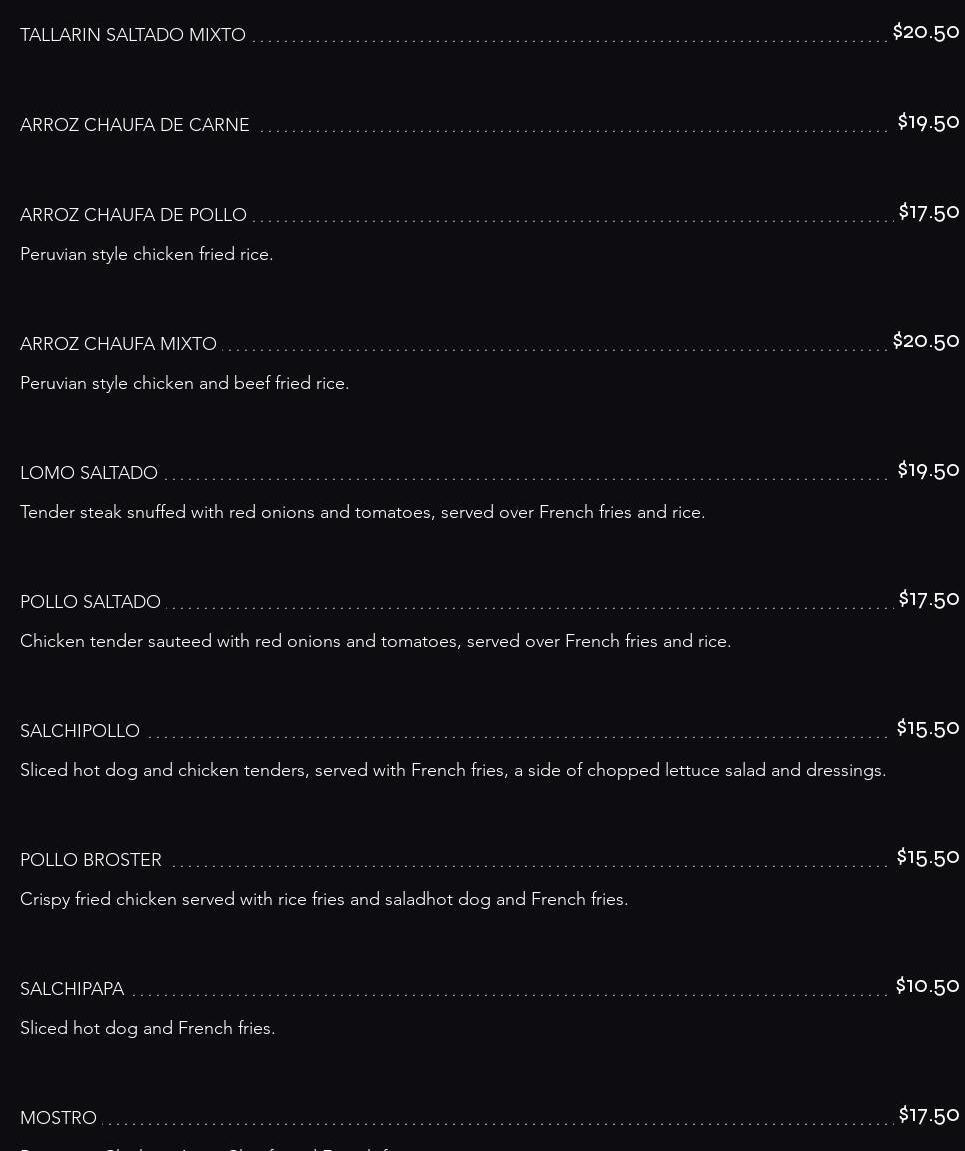Click the $19.50 Lomo Saltado price
Viewport: 965px width, 1151px height.
click(x=928, y=469)
